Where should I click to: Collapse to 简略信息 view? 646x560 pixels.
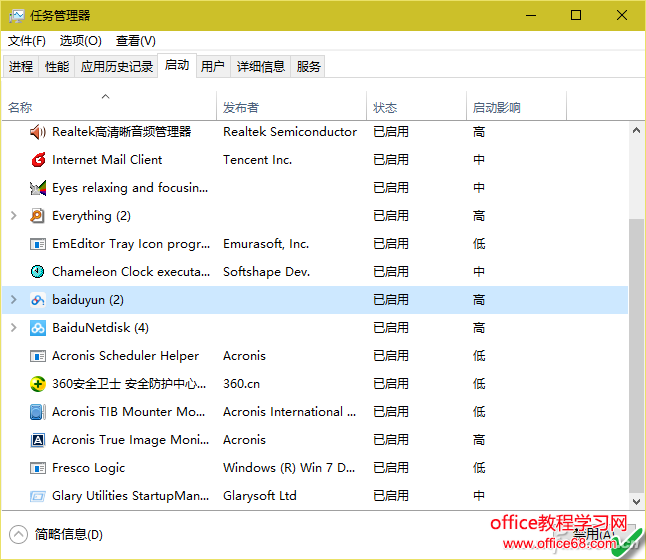pyautogui.click(x=57, y=535)
